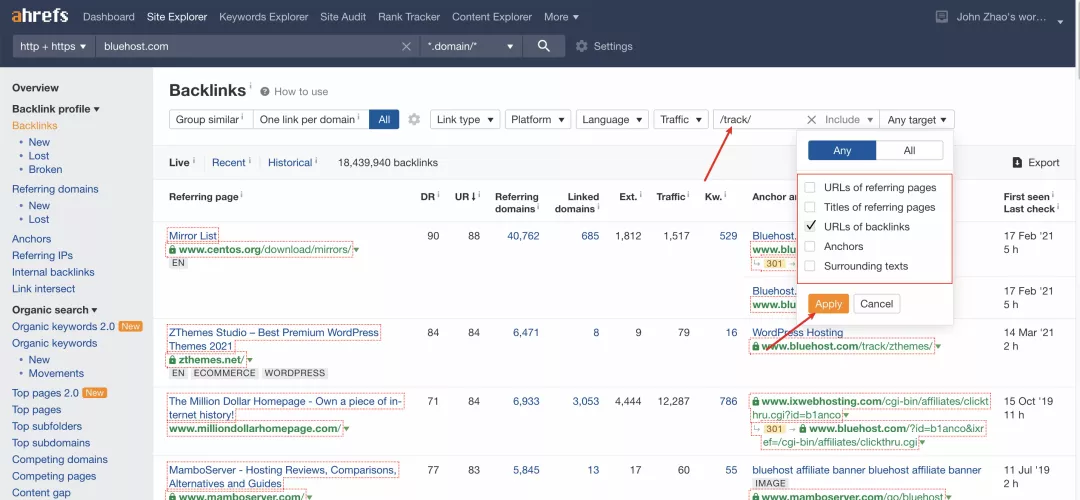1080x500 pixels.
Task: Open 40,762 referring domains link
Action: coord(523,236)
